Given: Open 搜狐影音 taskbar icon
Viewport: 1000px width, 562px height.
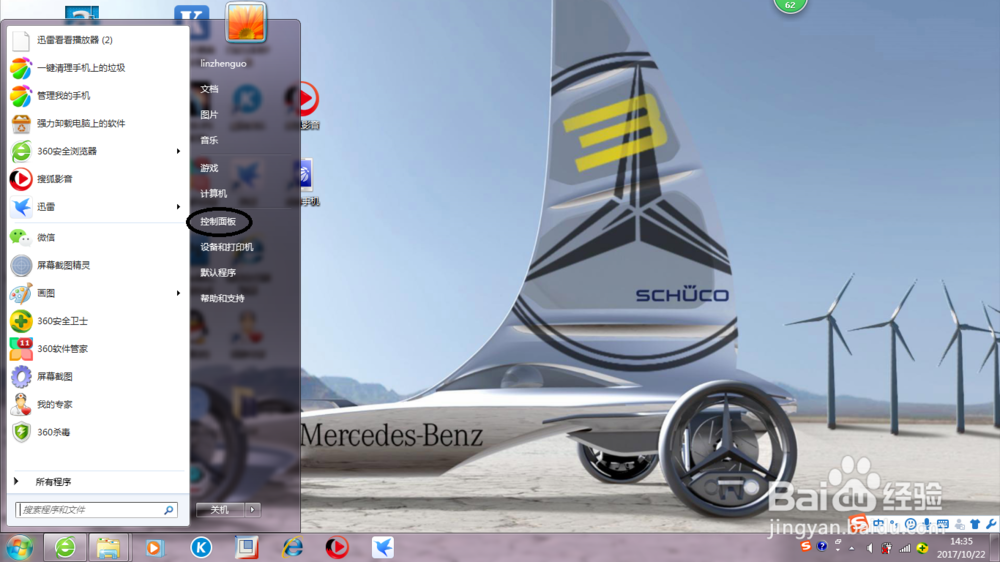Looking at the screenshot, I should coord(337,547).
